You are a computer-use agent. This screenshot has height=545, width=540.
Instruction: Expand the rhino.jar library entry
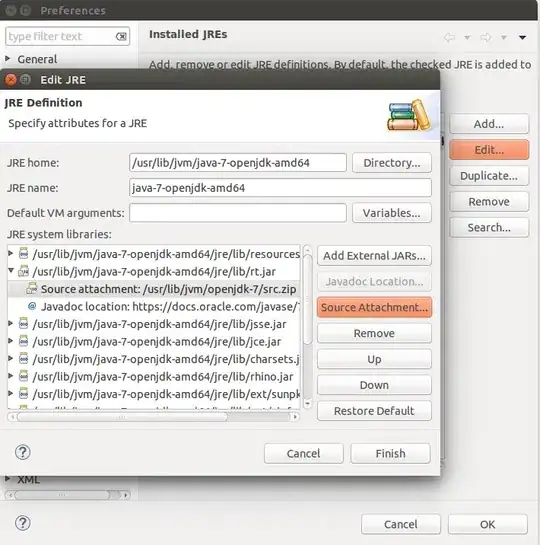(10, 376)
